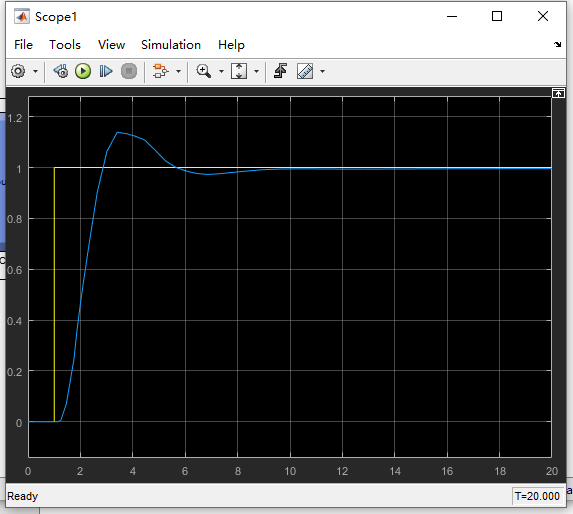The image size is (573, 514).
Task: Open the Triggers icon
Action: [x=280, y=71]
